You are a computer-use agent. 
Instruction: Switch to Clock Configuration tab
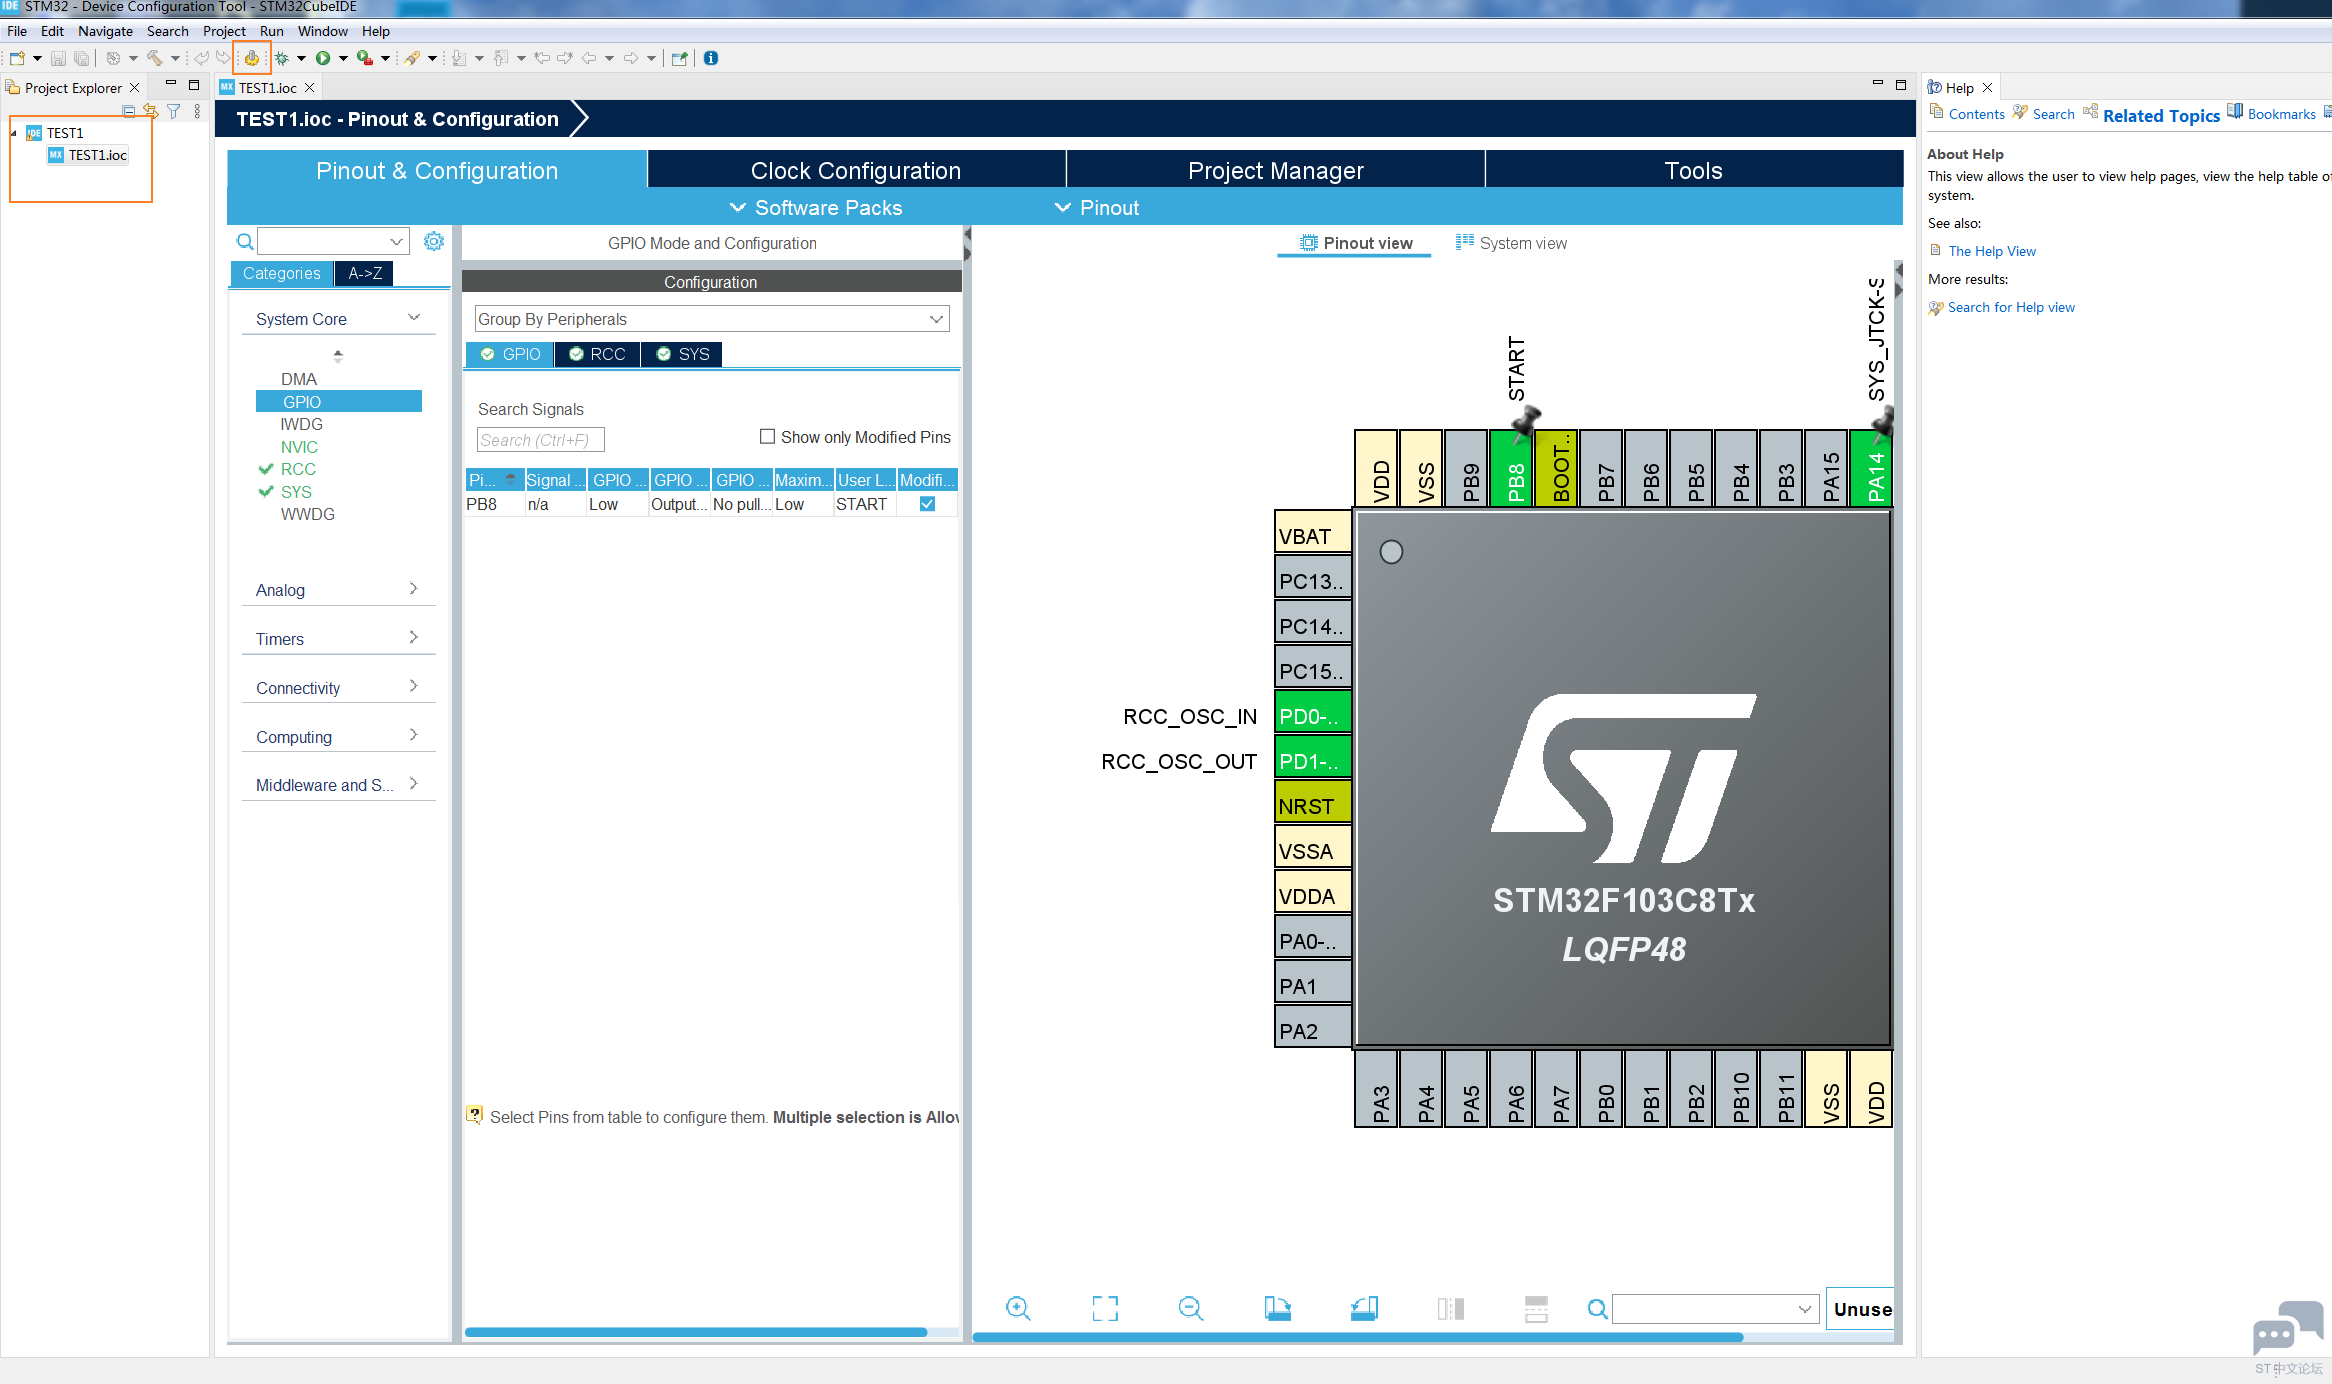click(856, 170)
